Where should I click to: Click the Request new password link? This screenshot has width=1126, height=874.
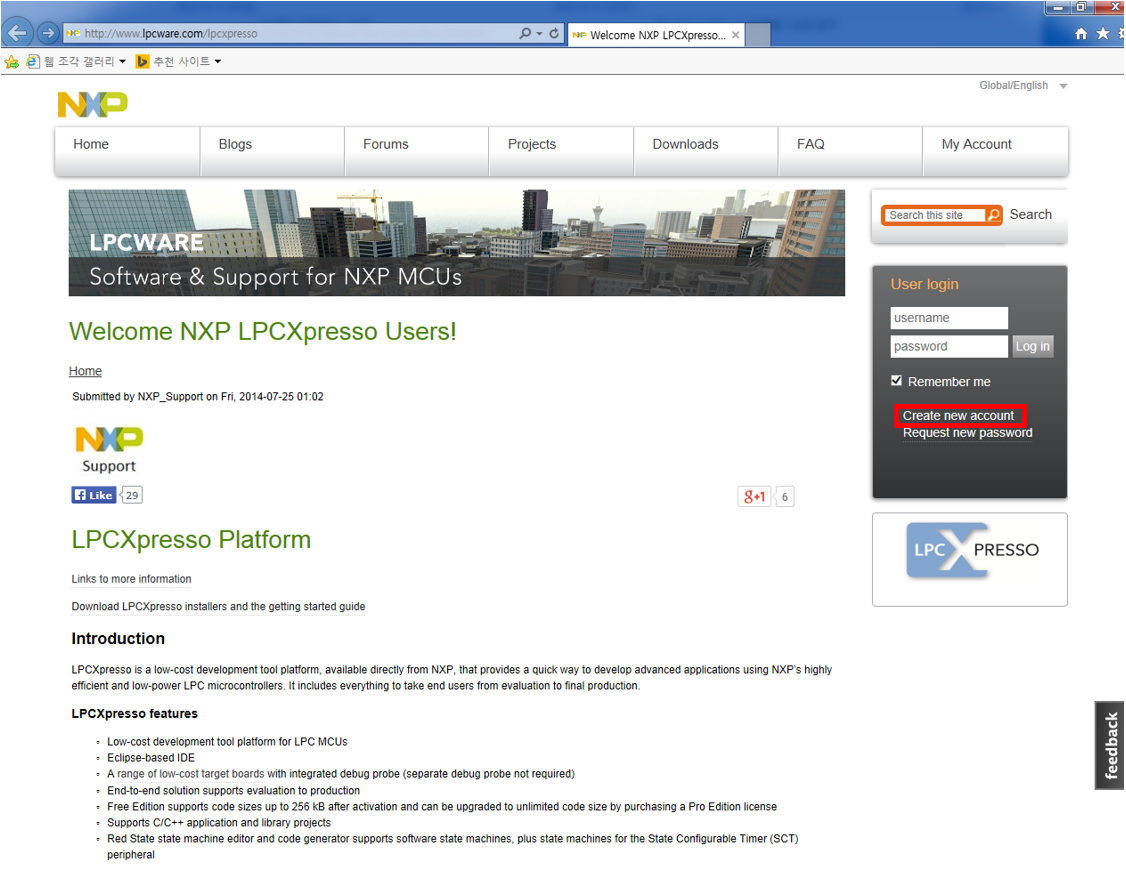point(967,433)
